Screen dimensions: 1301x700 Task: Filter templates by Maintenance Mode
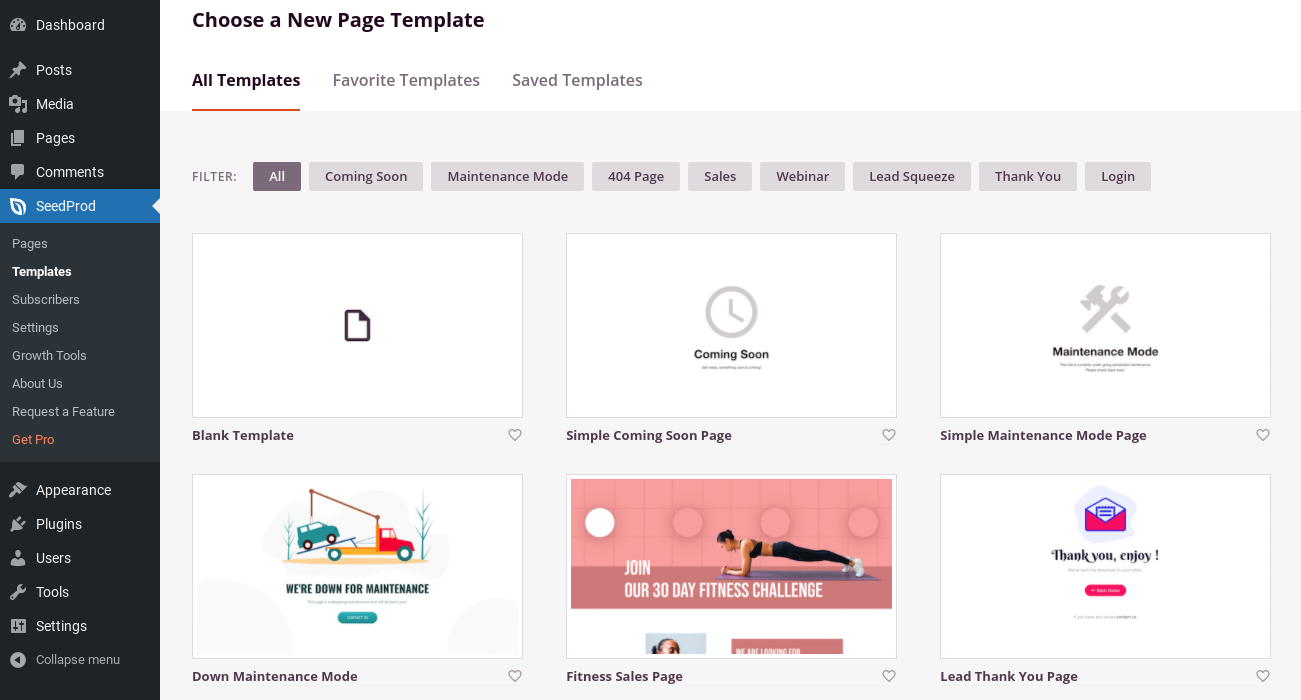click(x=508, y=176)
